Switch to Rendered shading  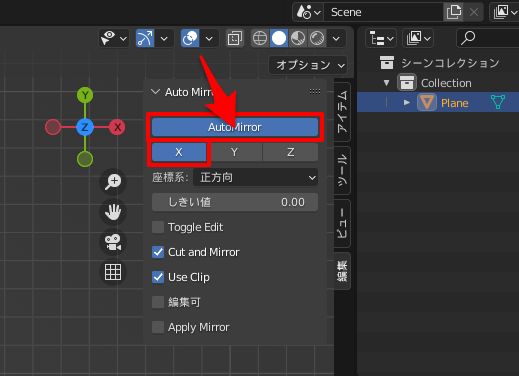[x=317, y=38]
